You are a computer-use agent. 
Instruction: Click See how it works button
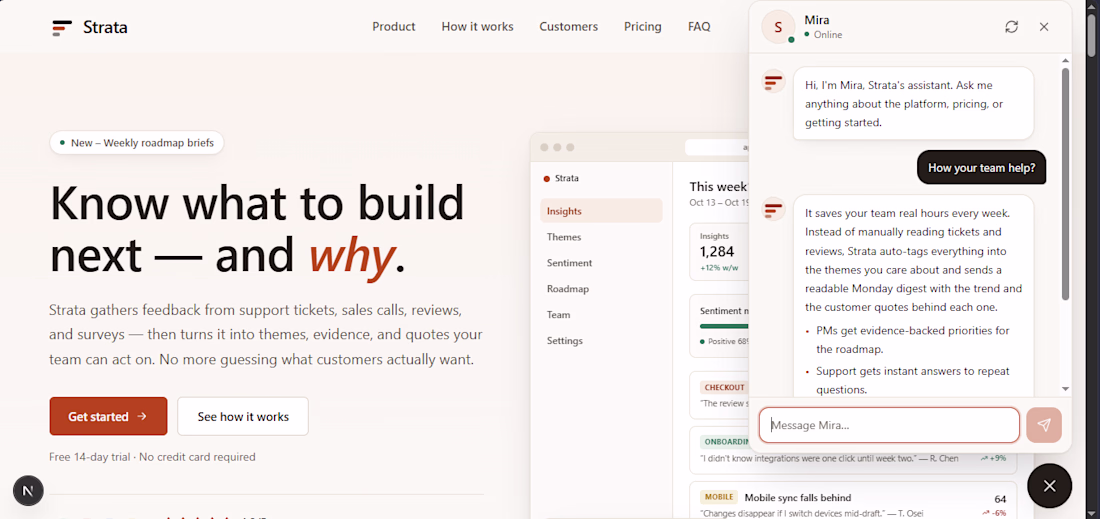click(x=243, y=416)
